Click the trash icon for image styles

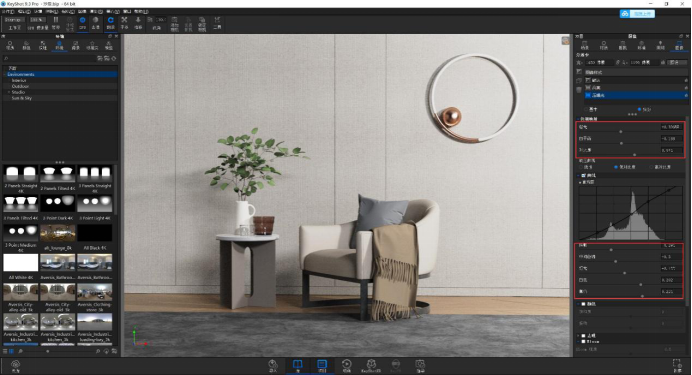click(579, 90)
